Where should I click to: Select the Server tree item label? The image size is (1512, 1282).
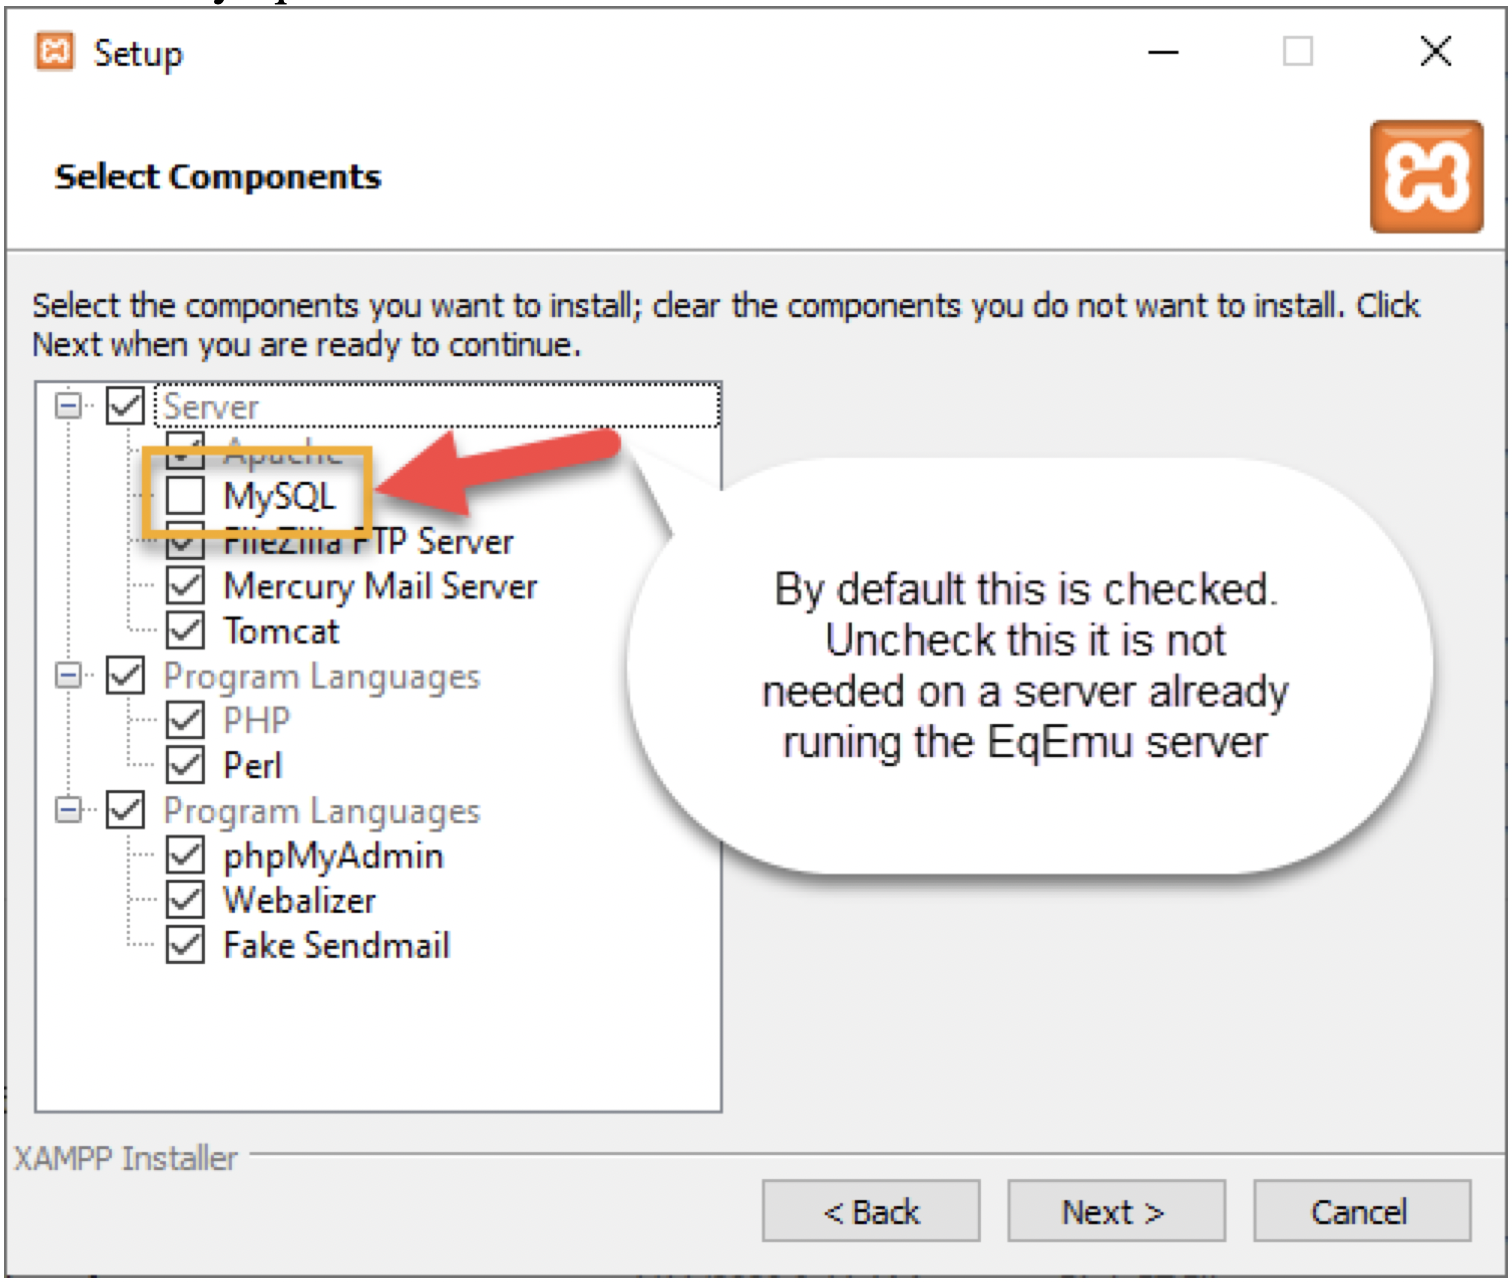click(212, 406)
